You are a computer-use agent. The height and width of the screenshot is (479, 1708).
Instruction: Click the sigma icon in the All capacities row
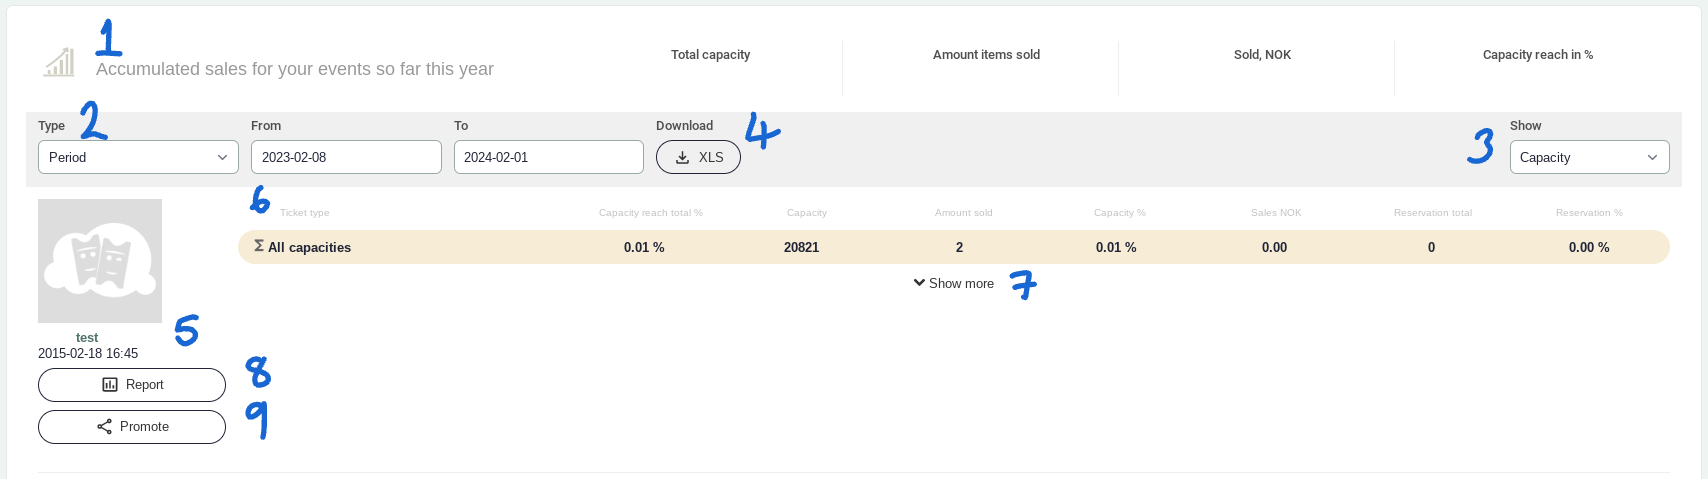click(x=259, y=246)
